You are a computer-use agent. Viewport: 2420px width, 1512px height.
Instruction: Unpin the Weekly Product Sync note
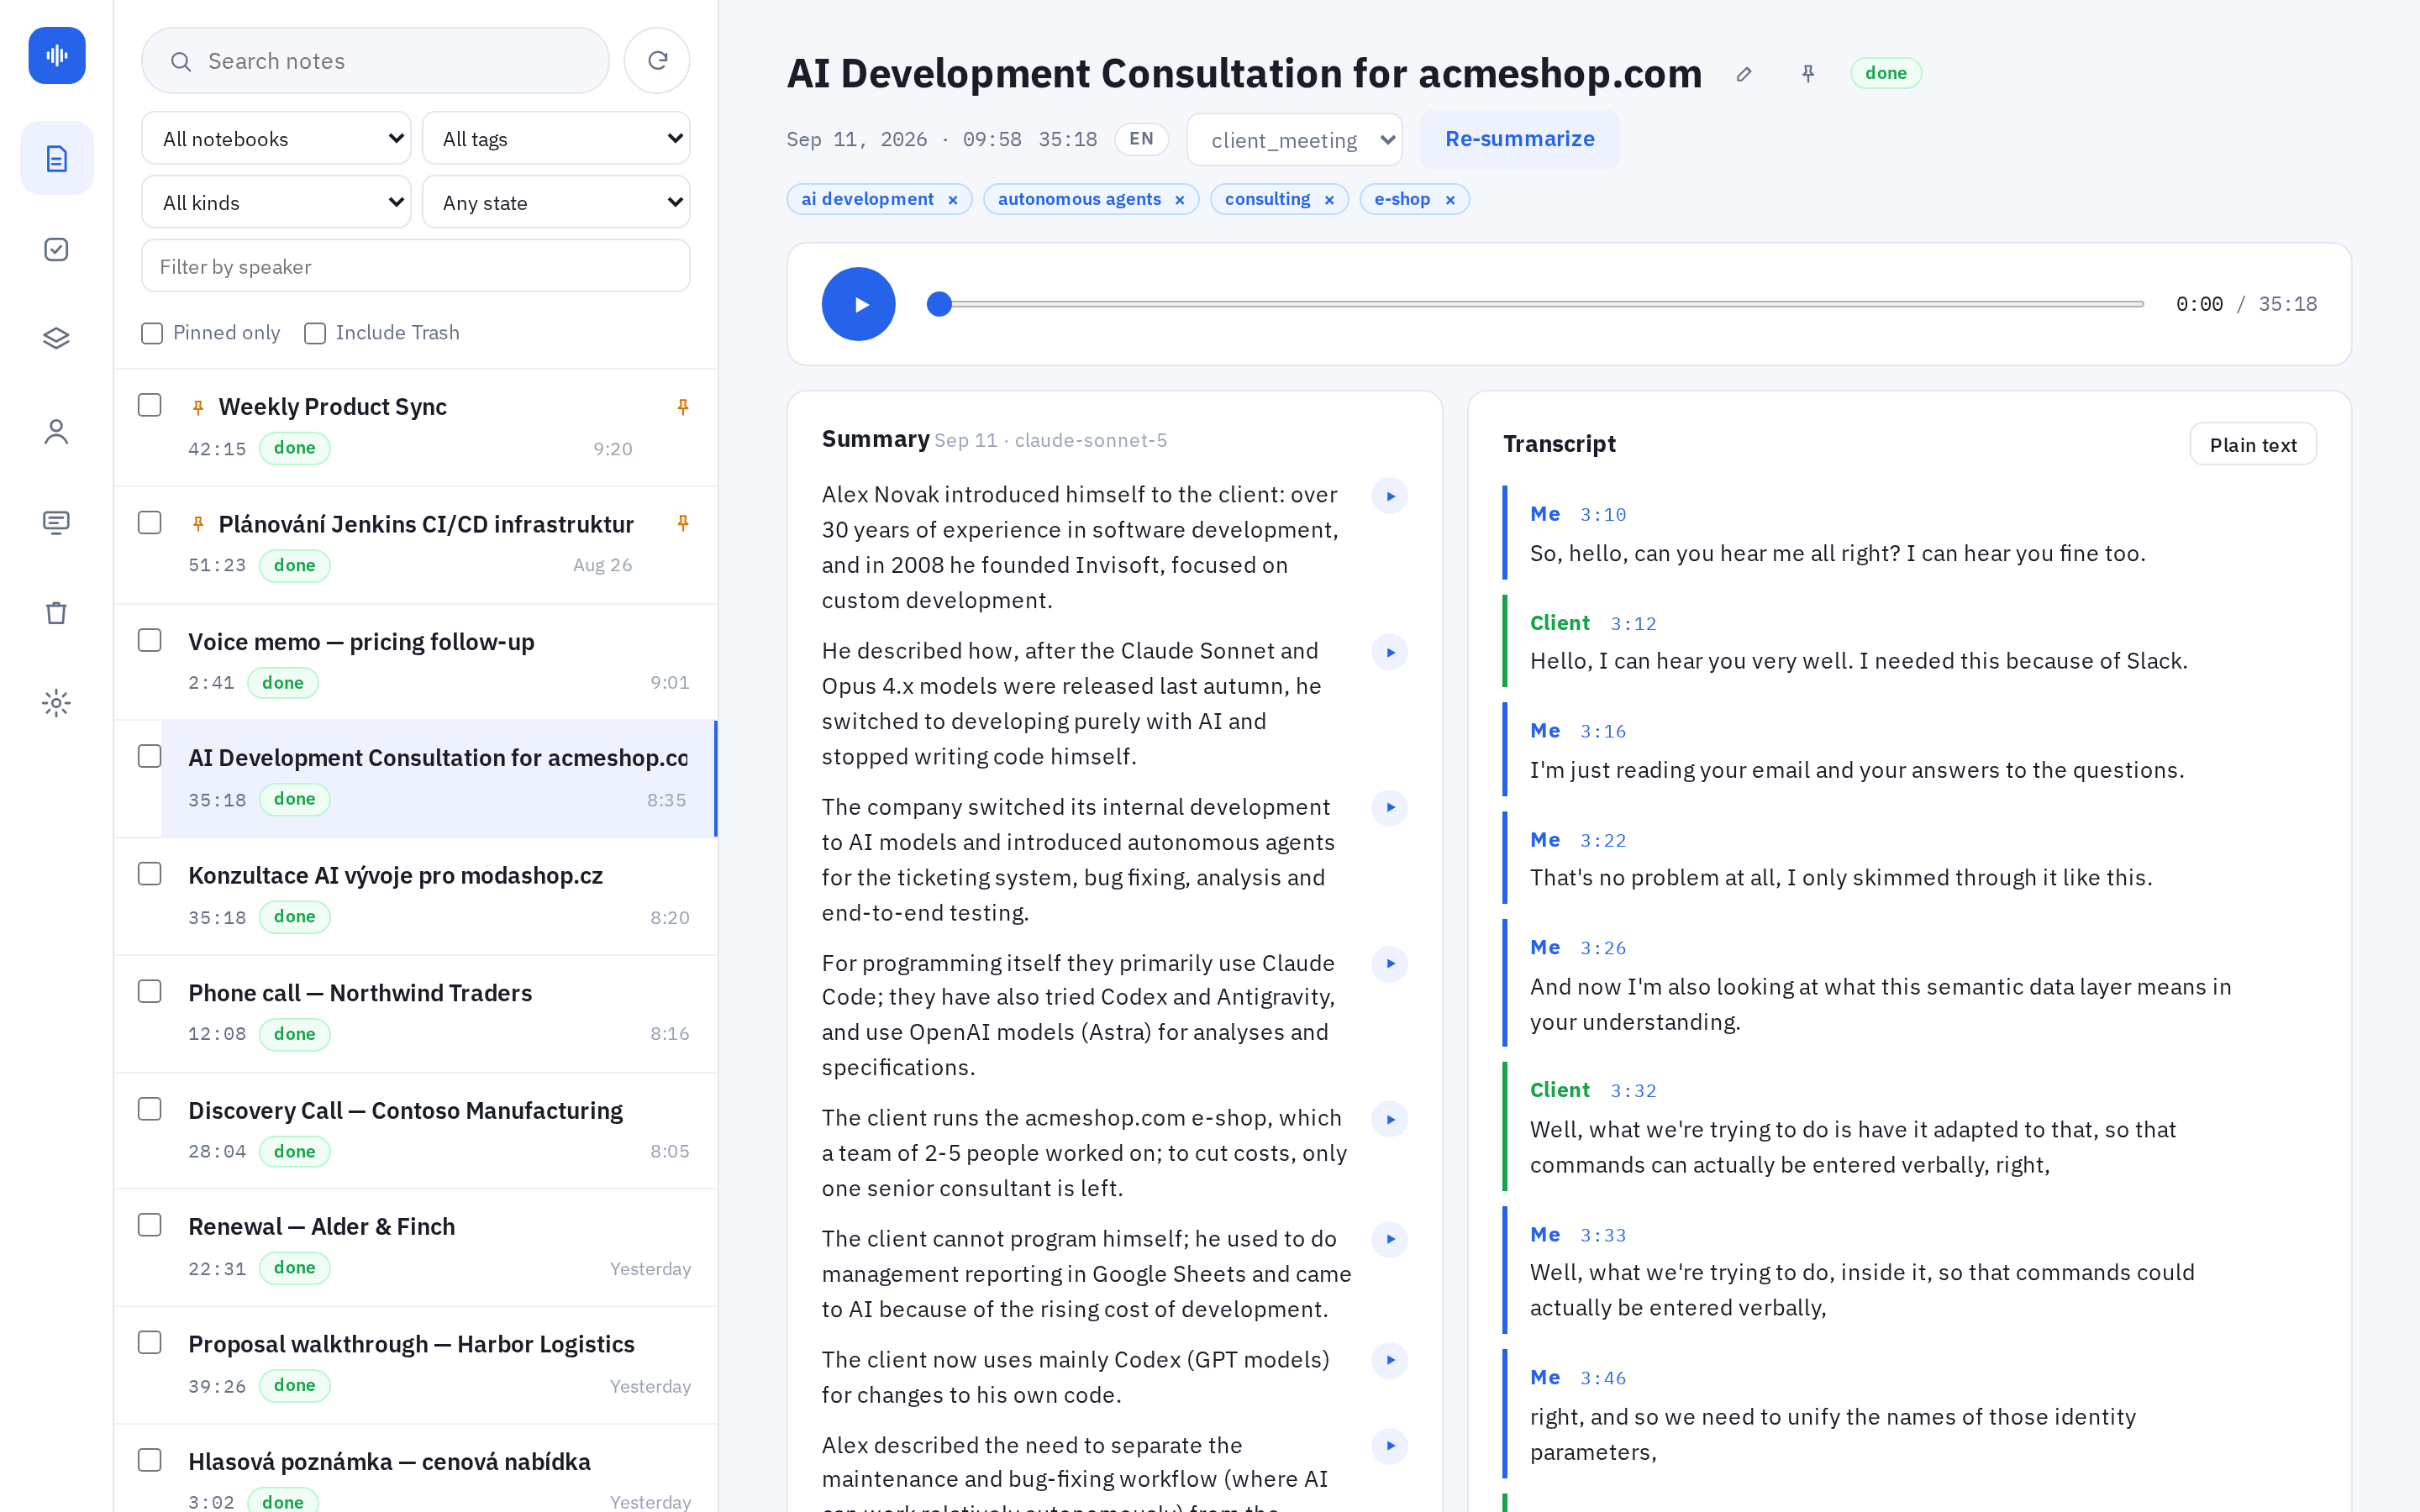click(683, 407)
